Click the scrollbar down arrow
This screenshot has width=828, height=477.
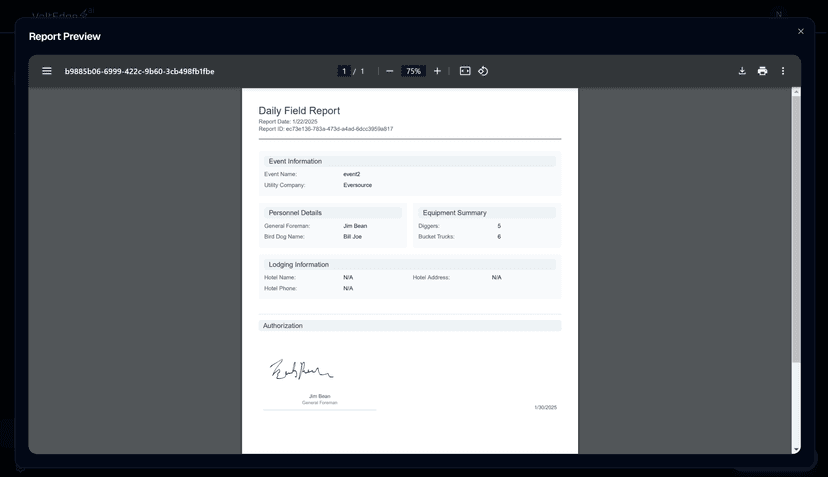(x=796, y=450)
